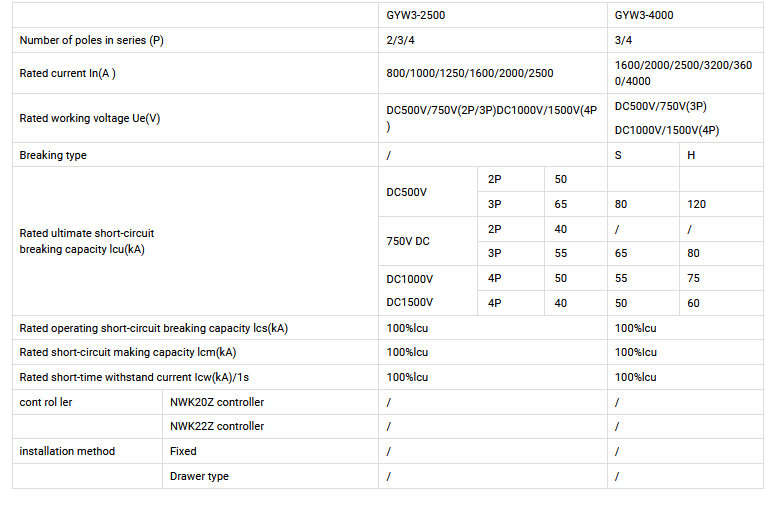This screenshot has width=775, height=510.
Task: Click the '120' breaking capacity value
Action: (x=696, y=204)
